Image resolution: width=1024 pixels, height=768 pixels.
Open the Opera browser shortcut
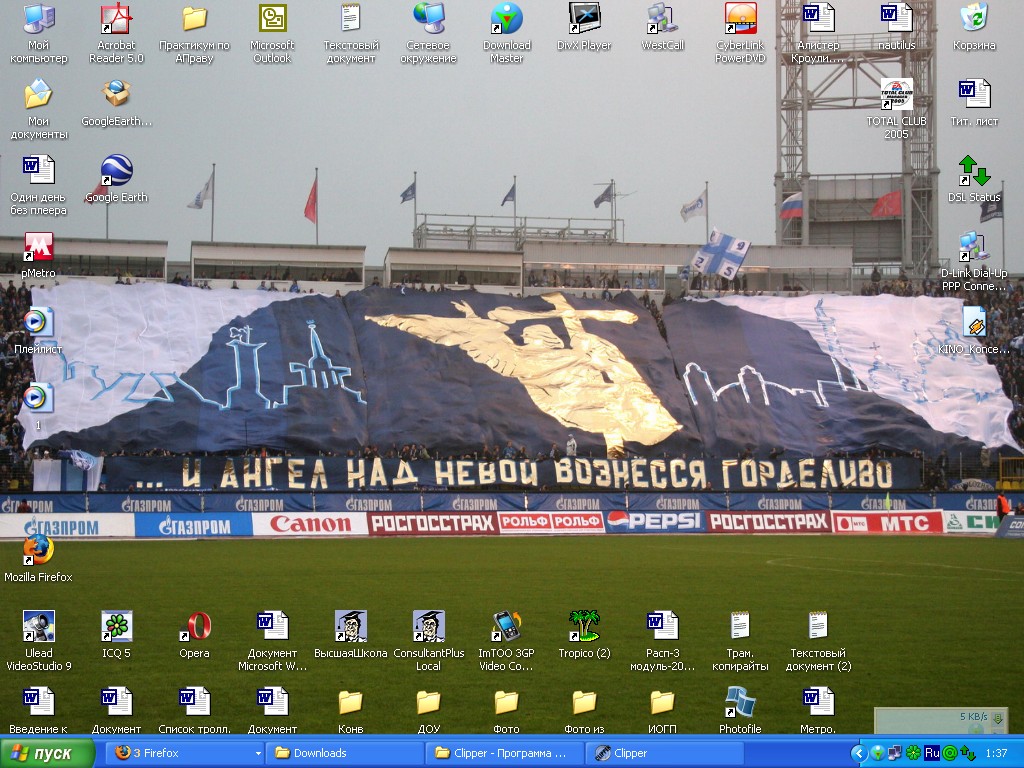coord(194,627)
